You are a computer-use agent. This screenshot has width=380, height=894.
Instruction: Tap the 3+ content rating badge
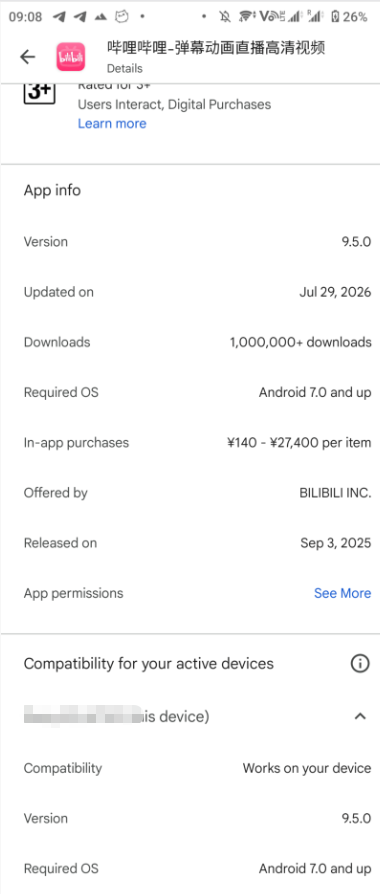(39, 93)
